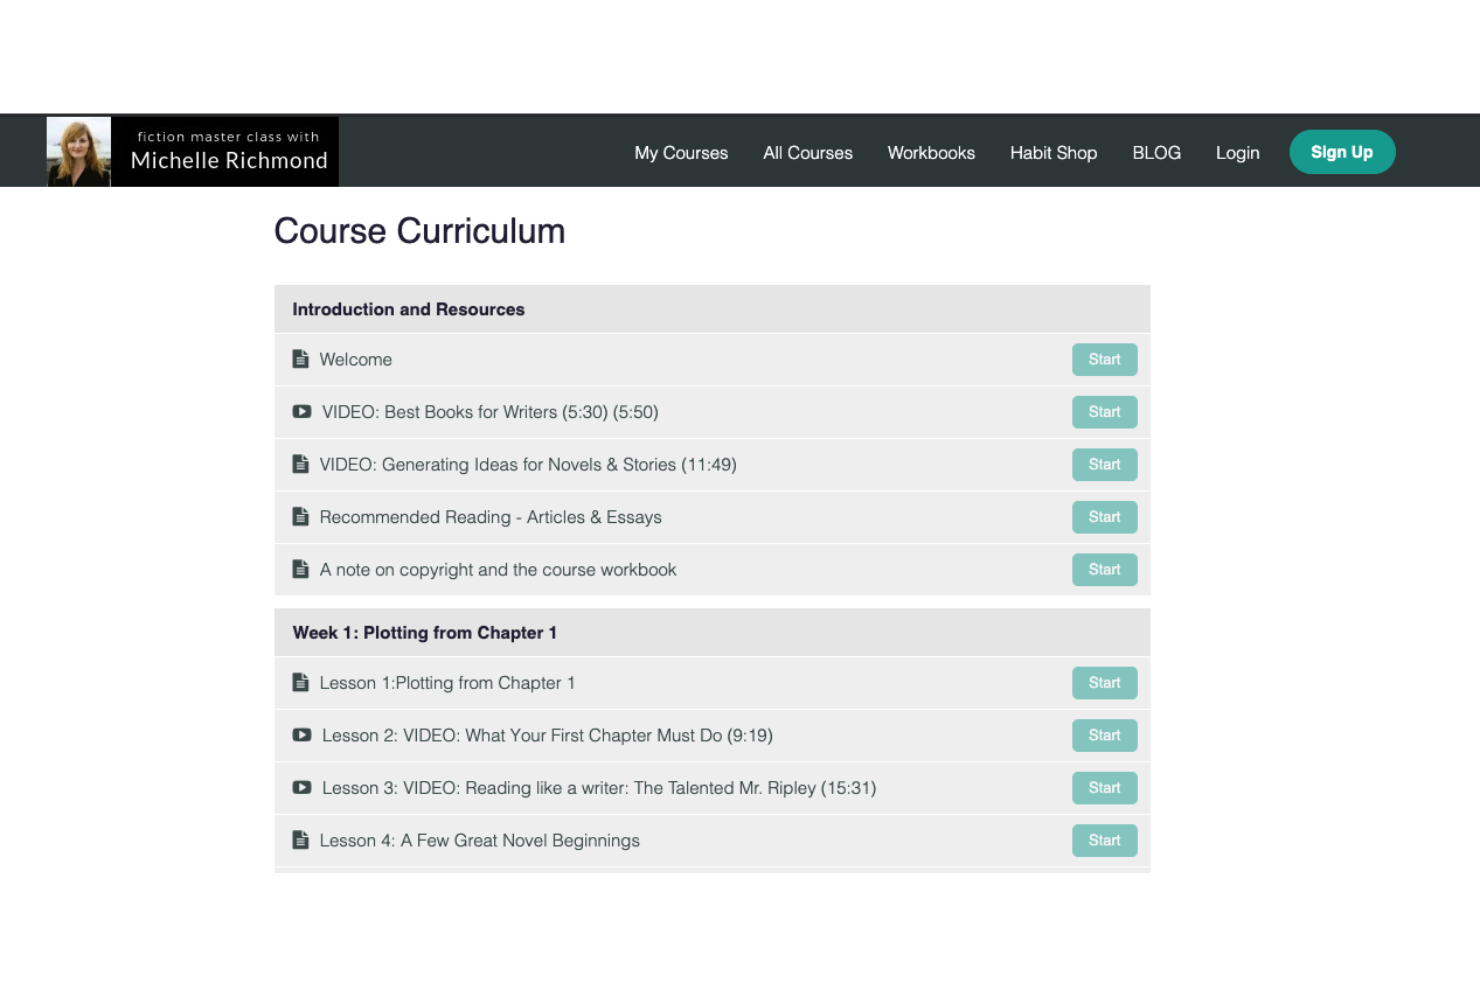Click the Login link
Viewport: 1480px width, 987px height.
1237,152
